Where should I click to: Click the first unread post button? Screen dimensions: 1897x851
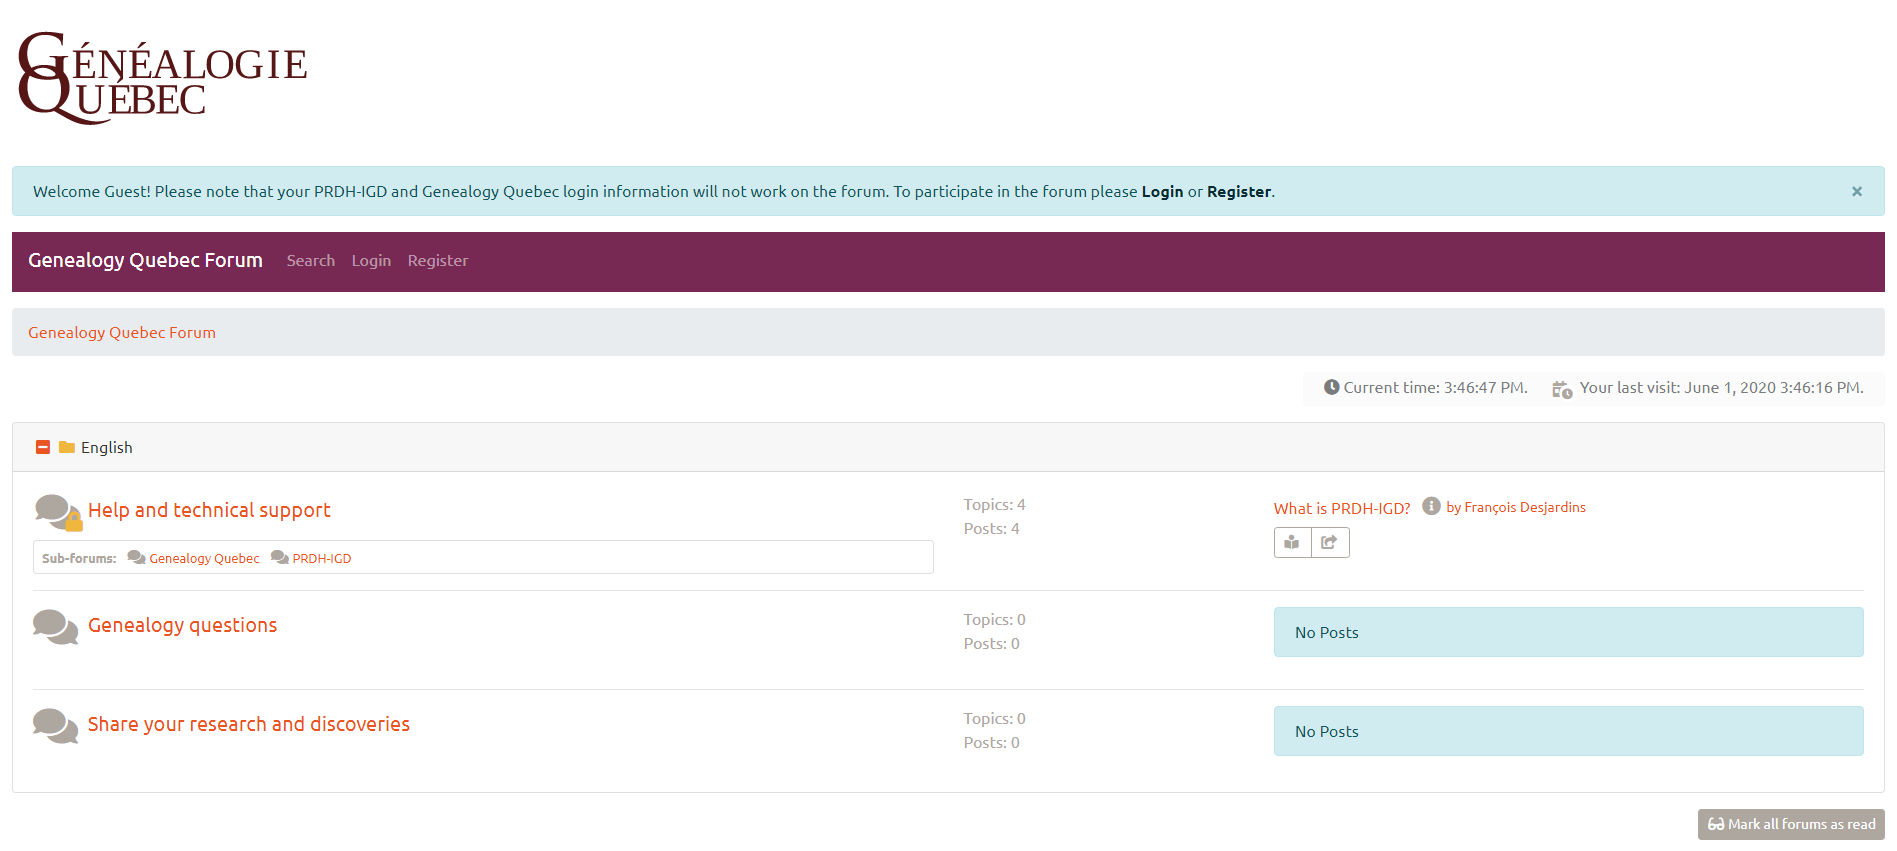(1292, 542)
